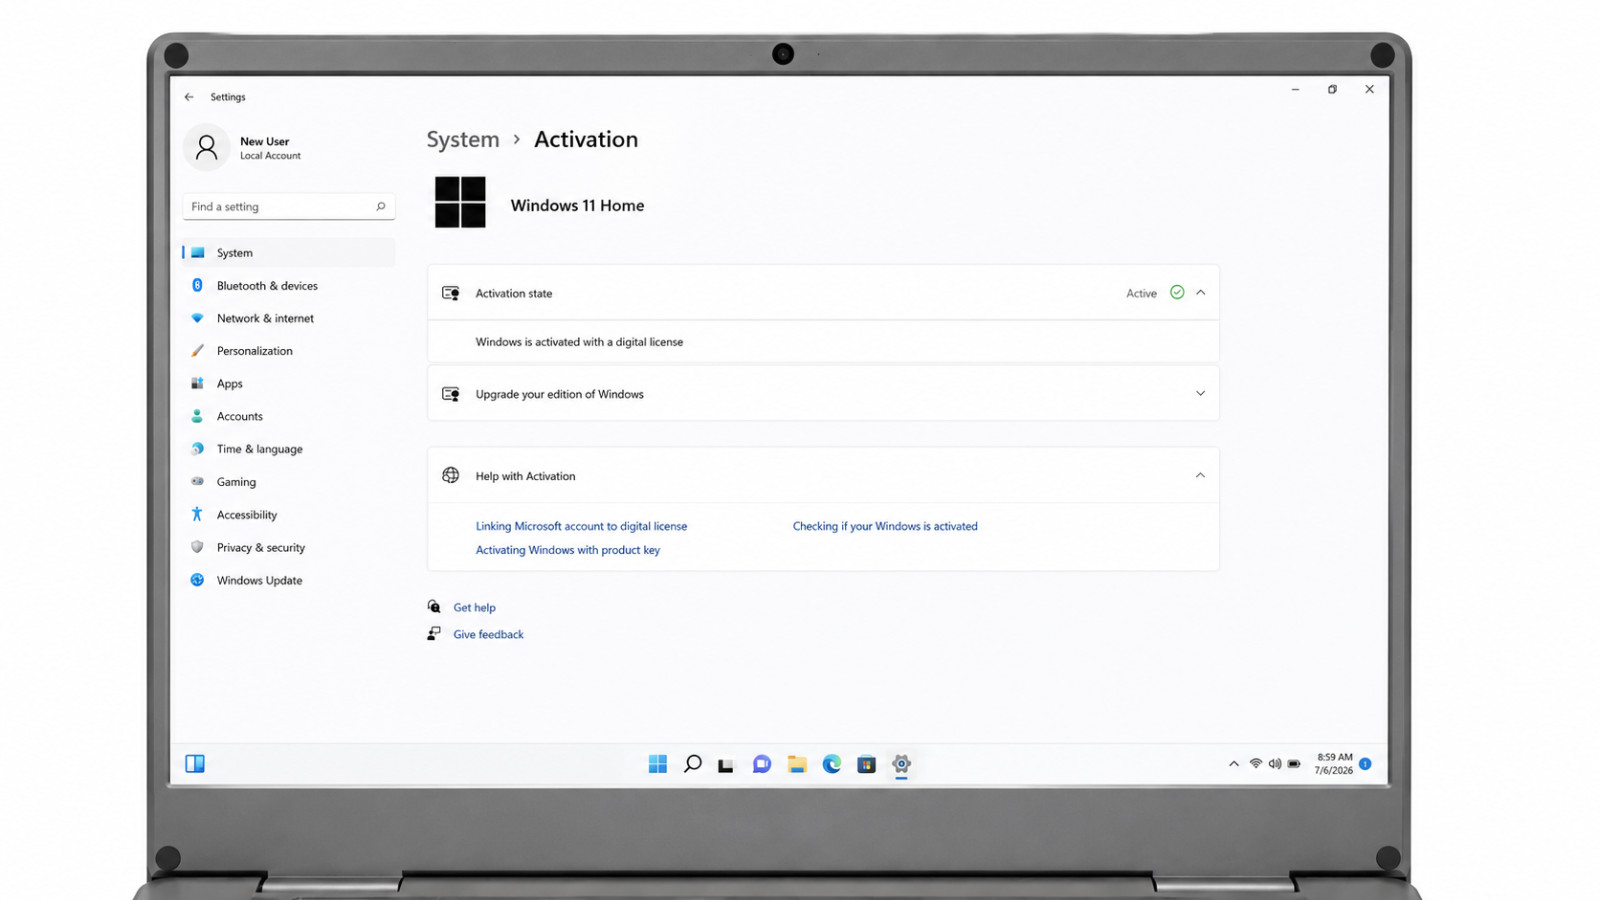This screenshot has height=900, width=1600.
Task: Select System in the sidebar
Action: click(x=289, y=253)
